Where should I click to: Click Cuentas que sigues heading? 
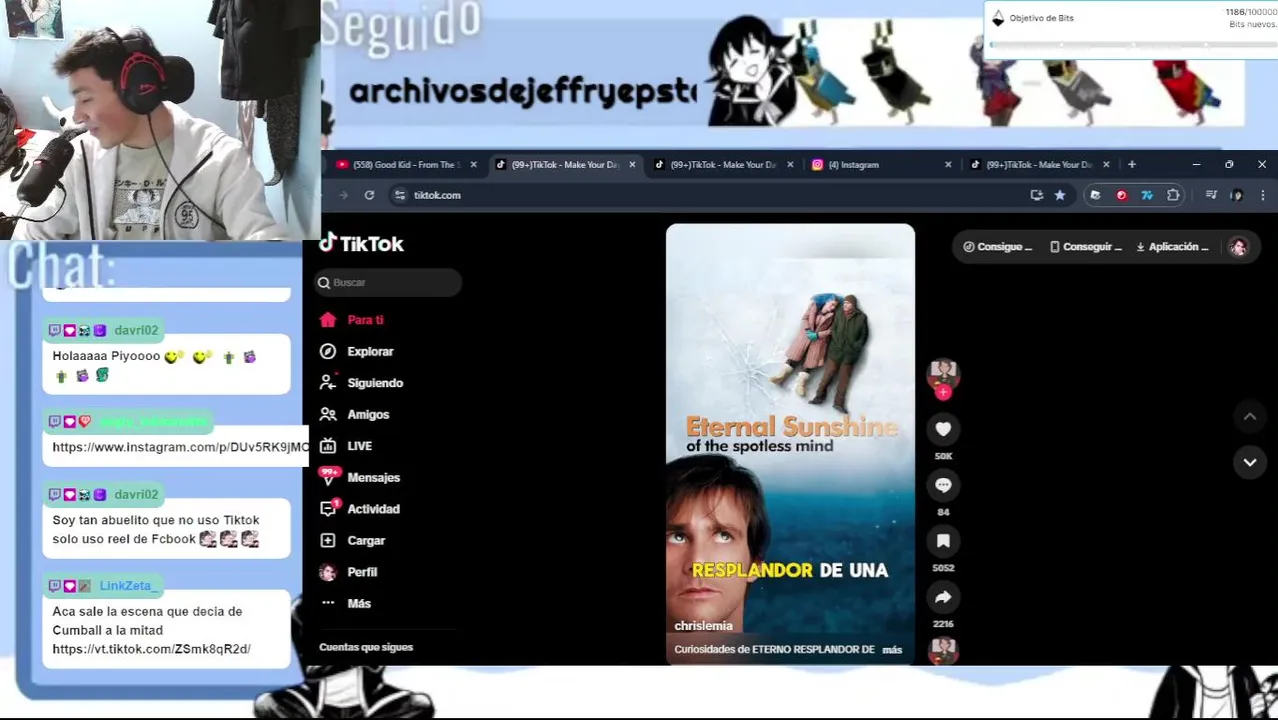[366, 647]
